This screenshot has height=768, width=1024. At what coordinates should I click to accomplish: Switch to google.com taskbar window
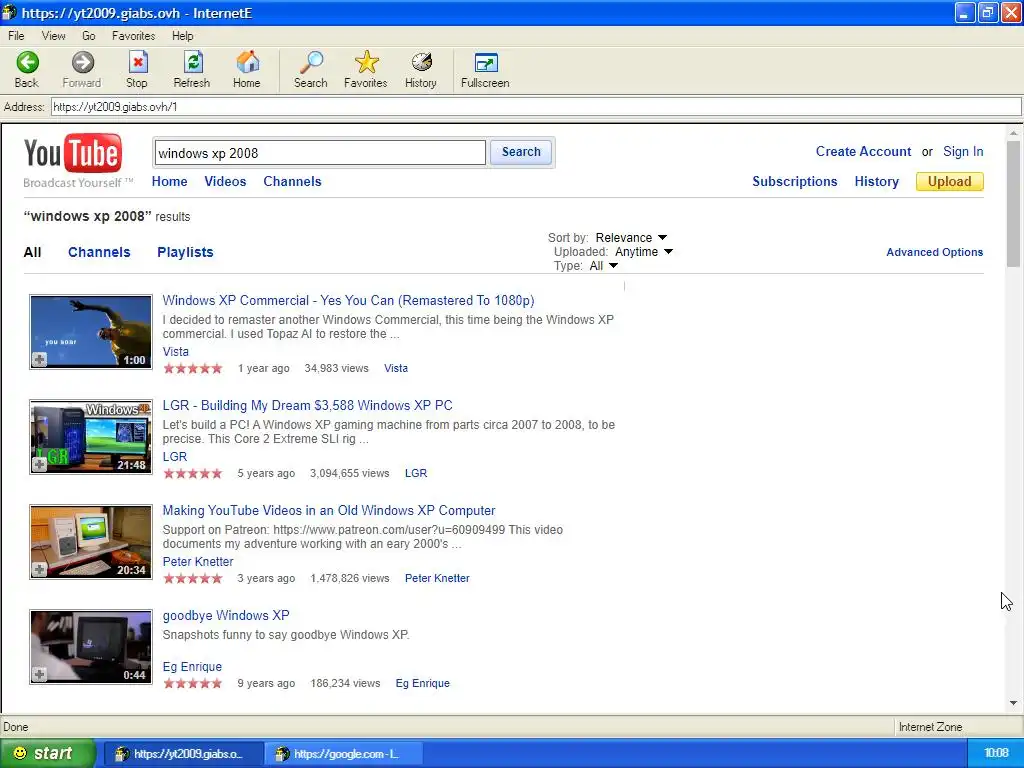coord(344,754)
